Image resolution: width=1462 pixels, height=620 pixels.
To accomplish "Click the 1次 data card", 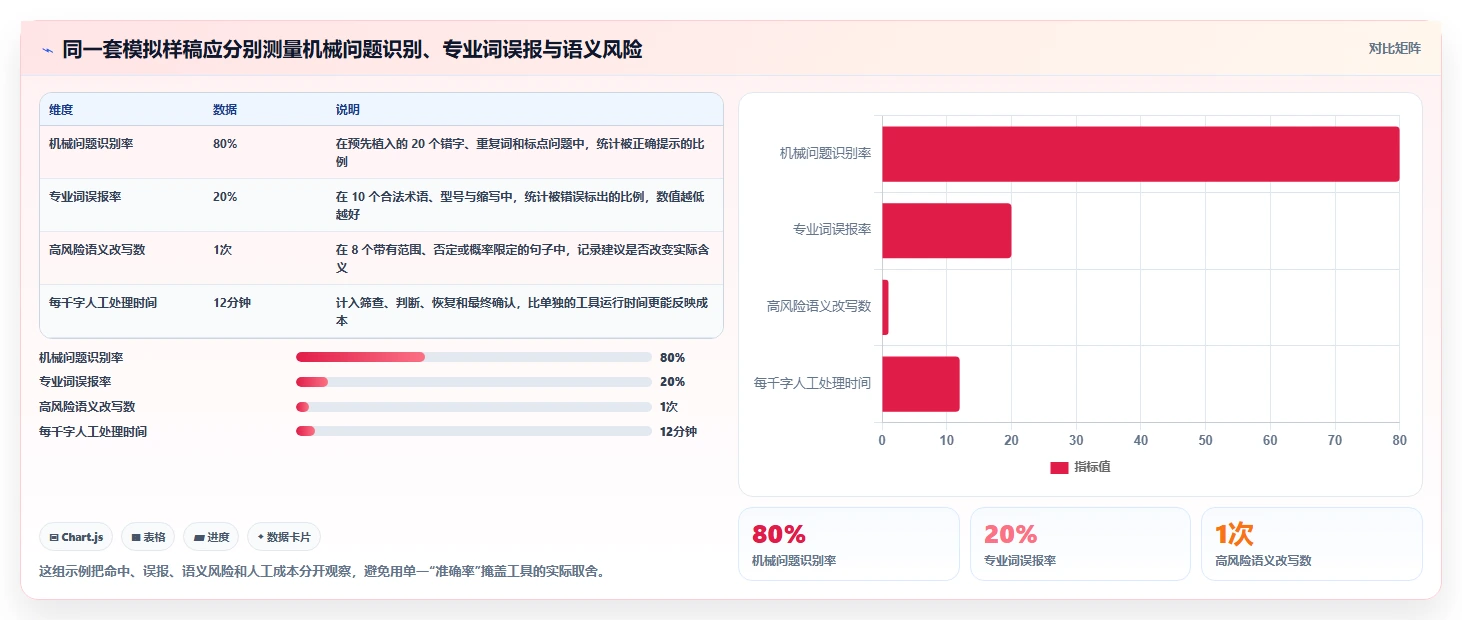I will tap(1311, 544).
